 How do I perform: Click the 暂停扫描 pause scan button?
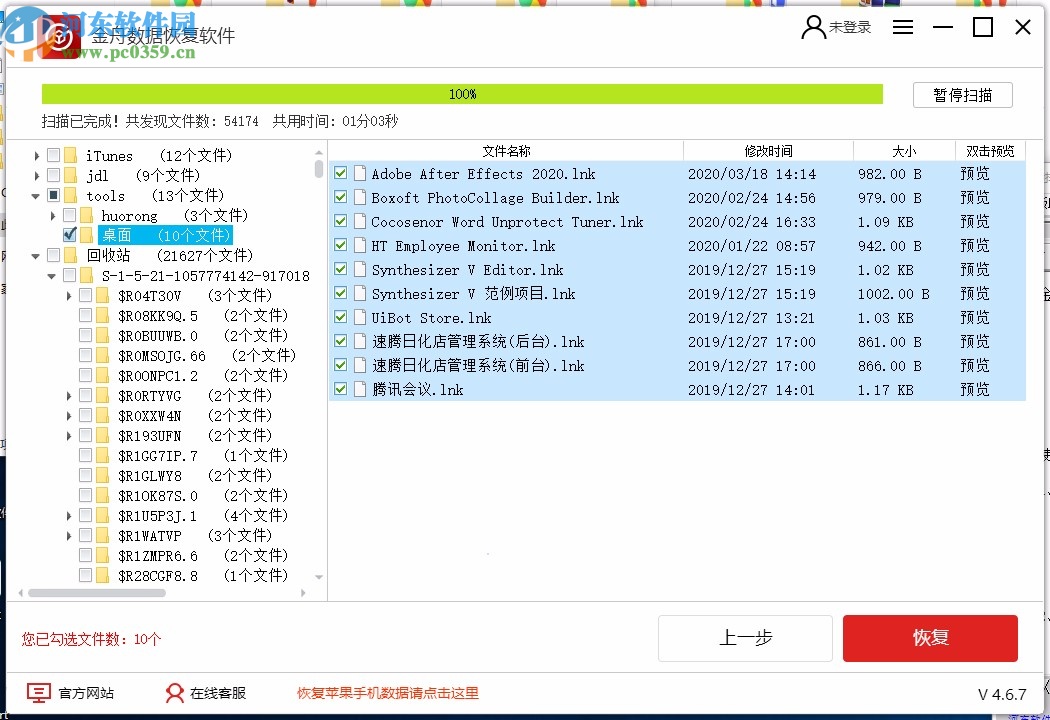[961, 94]
